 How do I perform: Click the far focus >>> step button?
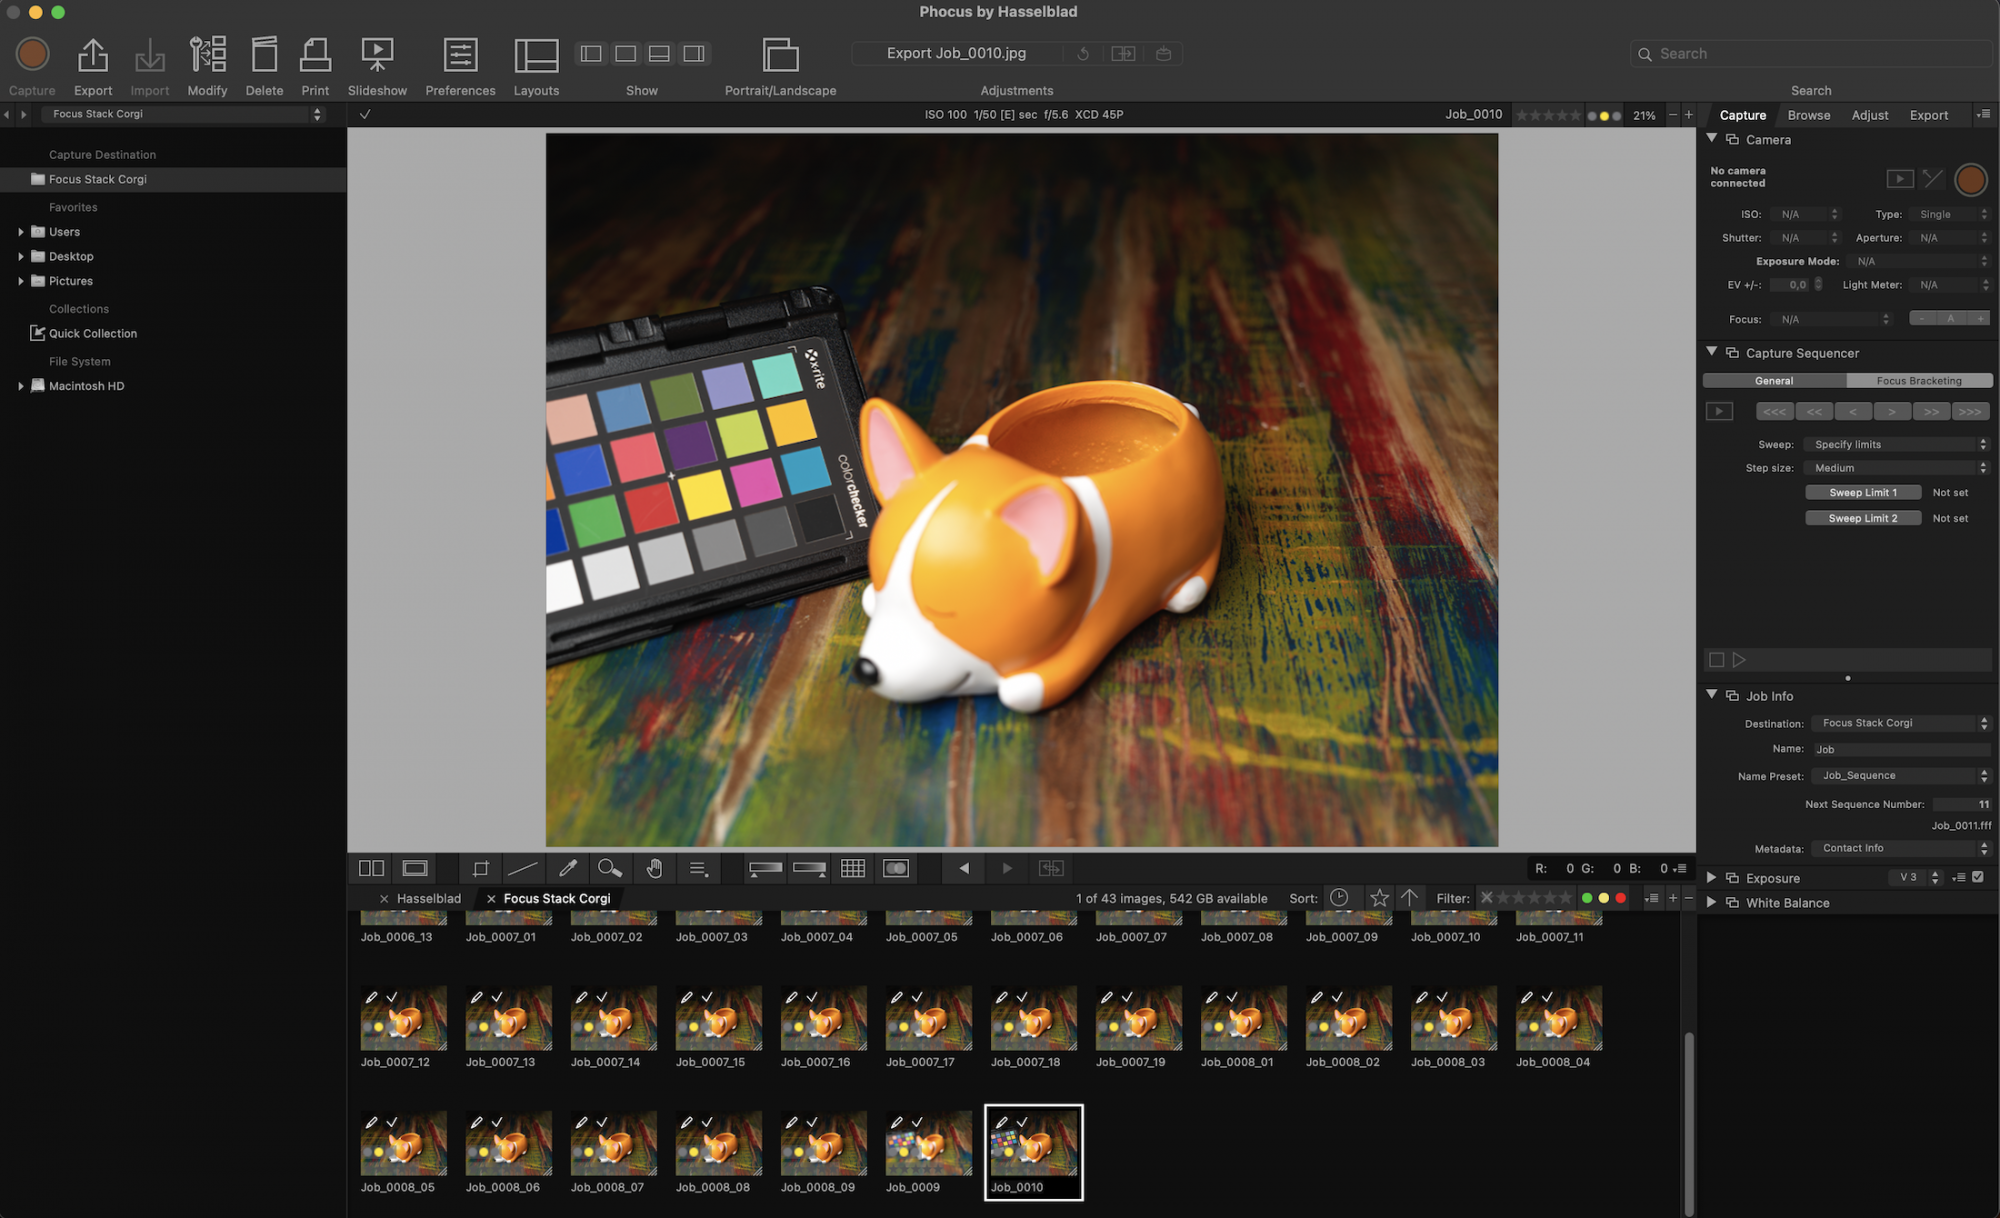(x=1970, y=412)
